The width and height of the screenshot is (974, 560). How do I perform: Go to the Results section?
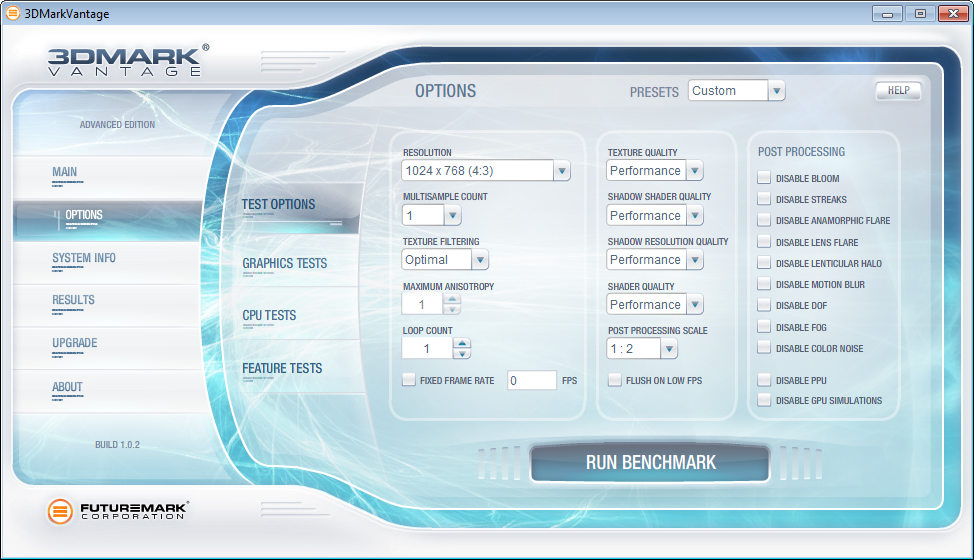[73, 300]
